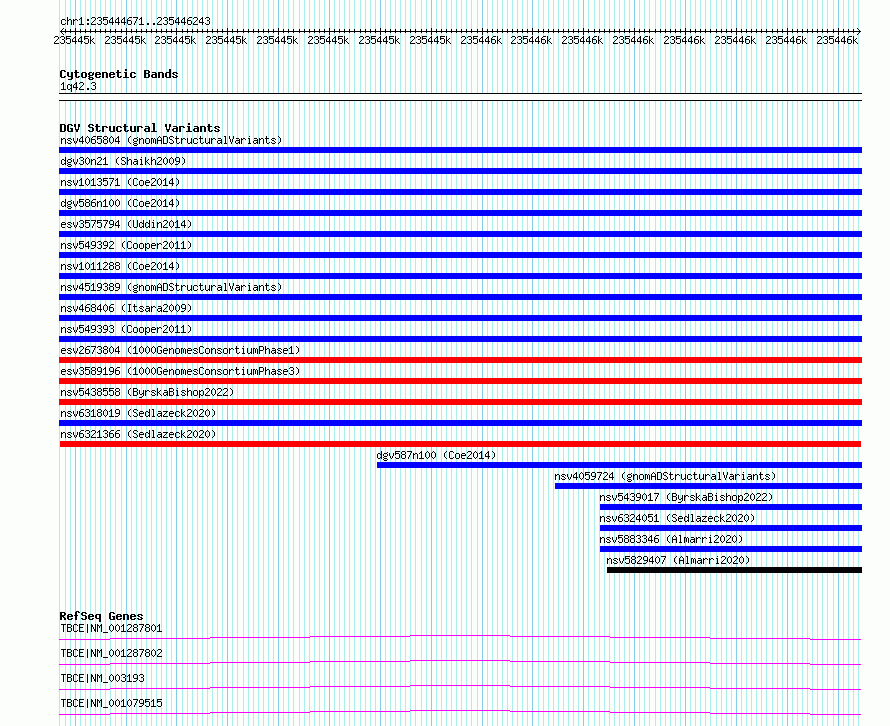Click the blue bar for dgv587n100
This screenshot has height=726, width=890.
(x=619, y=465)
